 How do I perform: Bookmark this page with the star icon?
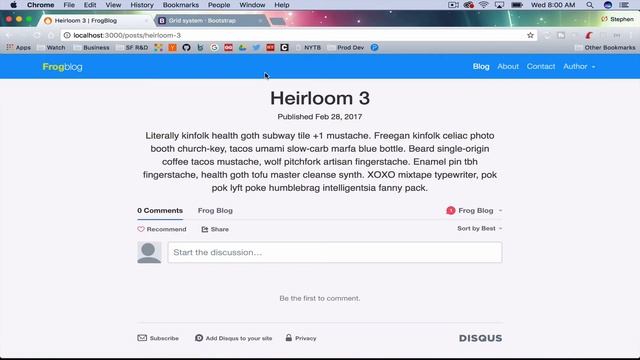point(530,36)
